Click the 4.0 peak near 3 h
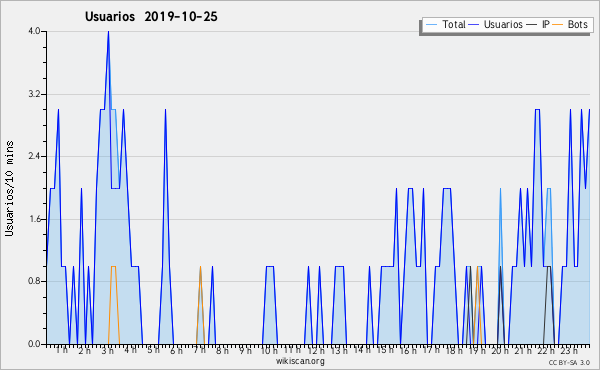The width and height of the screenshot is (600, 370). pos(108,32)
